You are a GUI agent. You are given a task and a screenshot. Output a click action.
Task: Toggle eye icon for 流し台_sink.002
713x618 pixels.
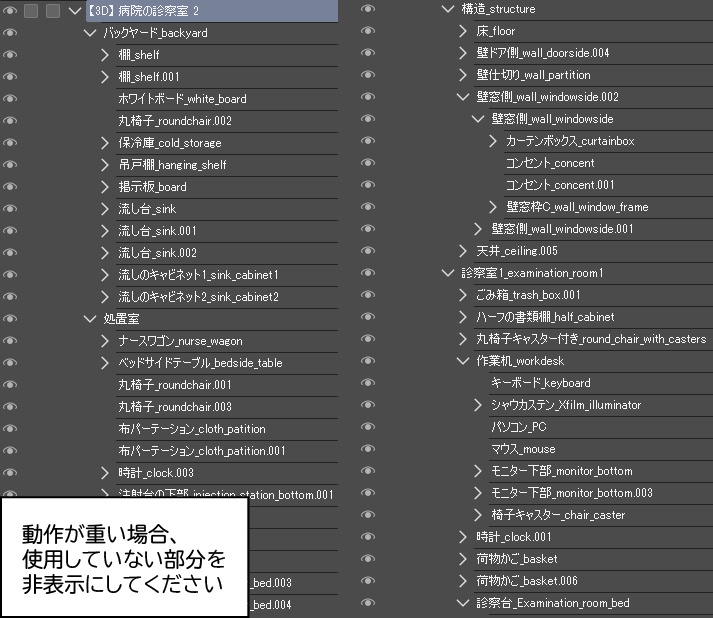pyautogui.click(x=10, y=253)
